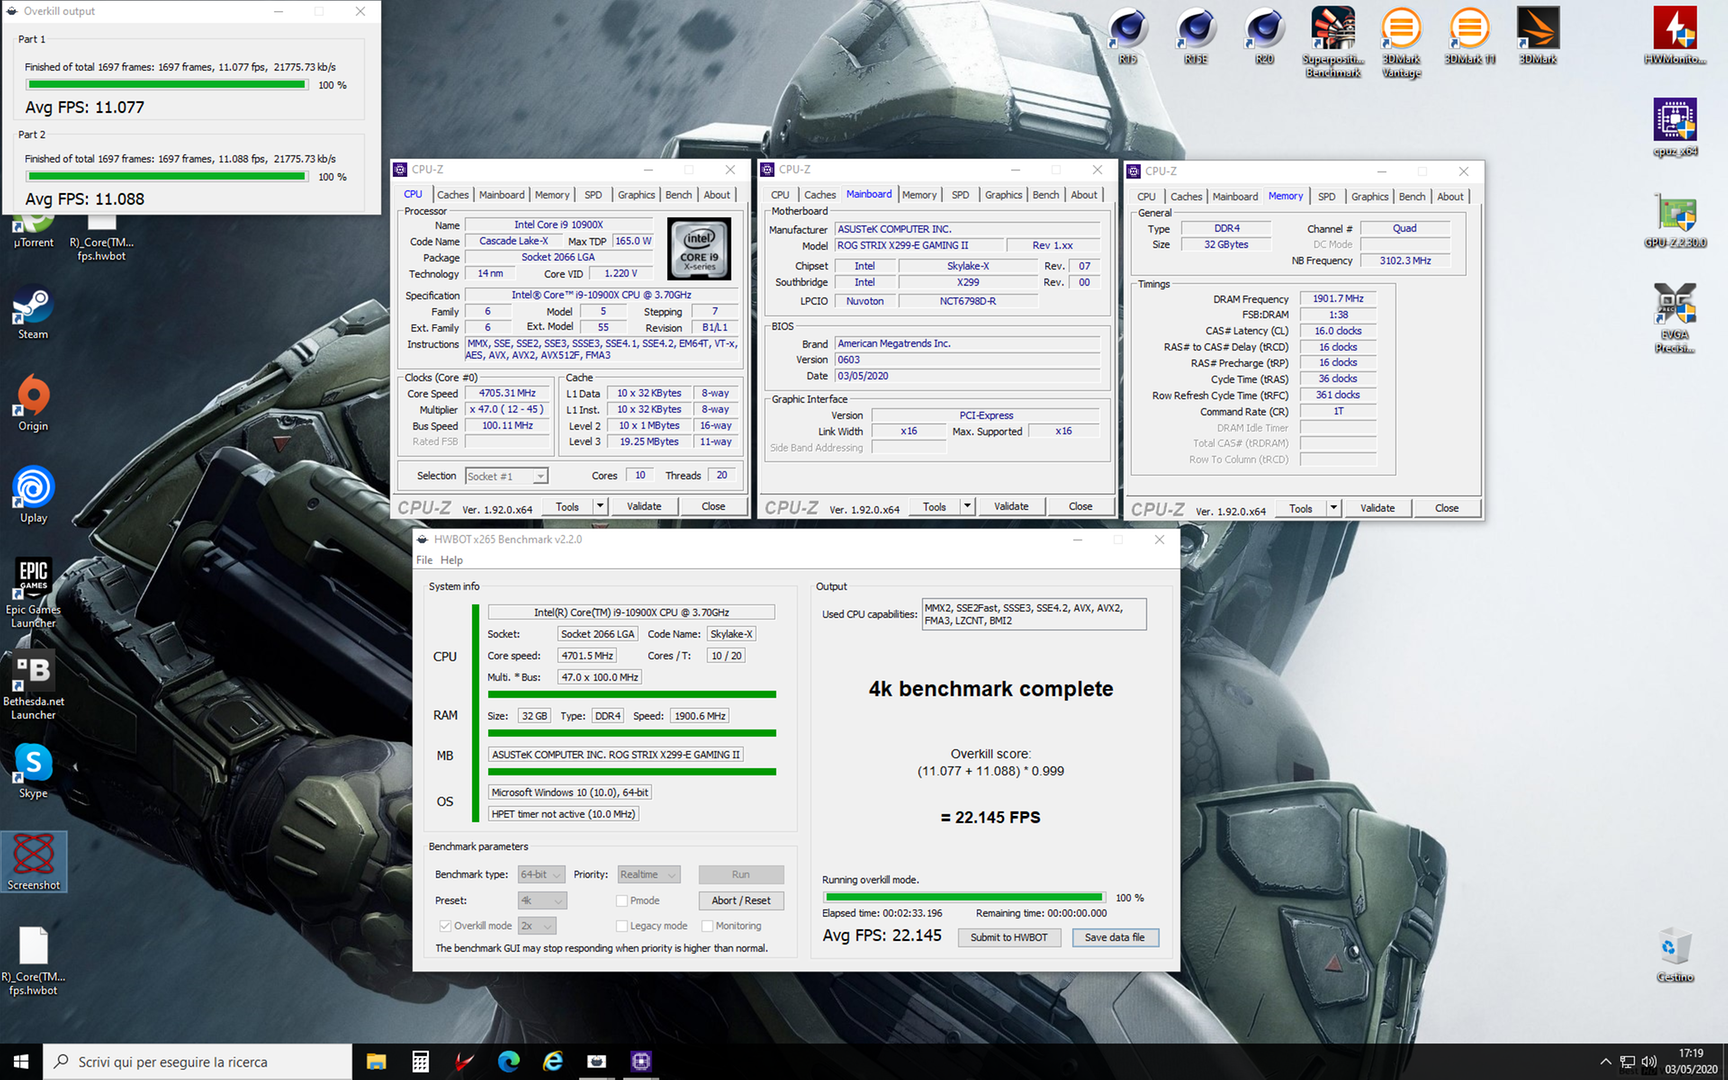
Task: Open Skype desktop icon
Action: (x=33, y=771)
